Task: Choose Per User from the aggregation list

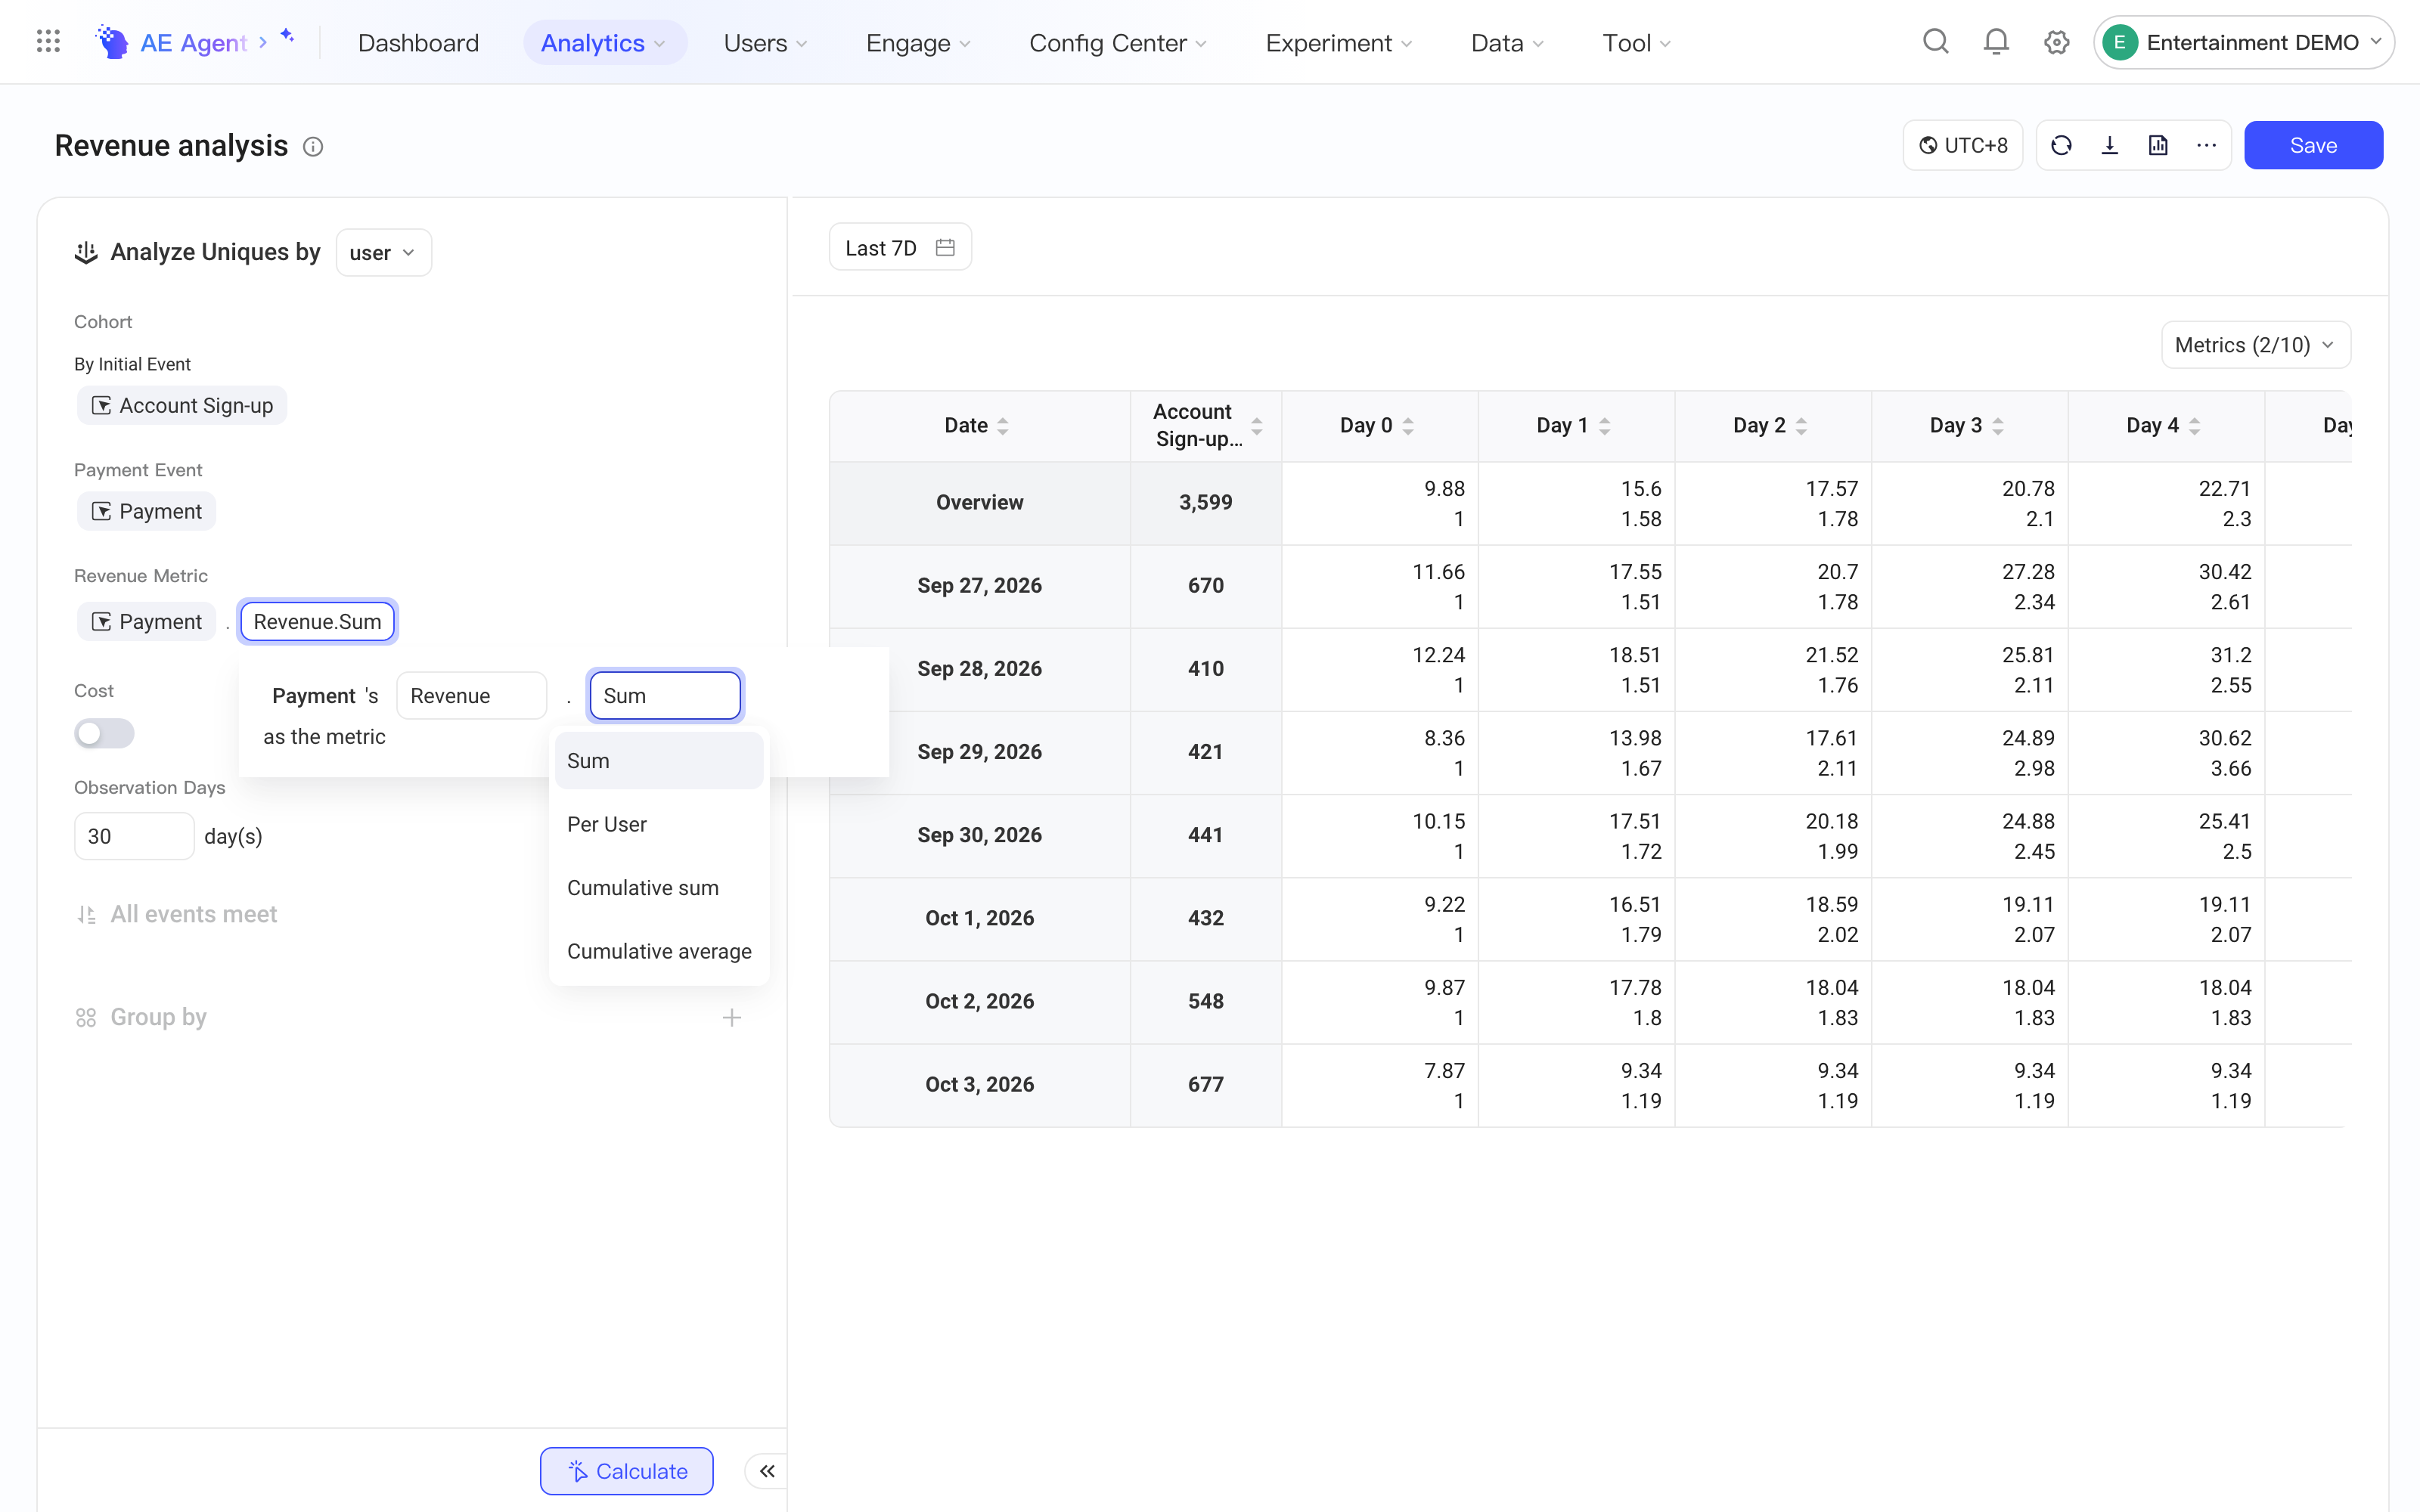Action: (x=659, y=824)
